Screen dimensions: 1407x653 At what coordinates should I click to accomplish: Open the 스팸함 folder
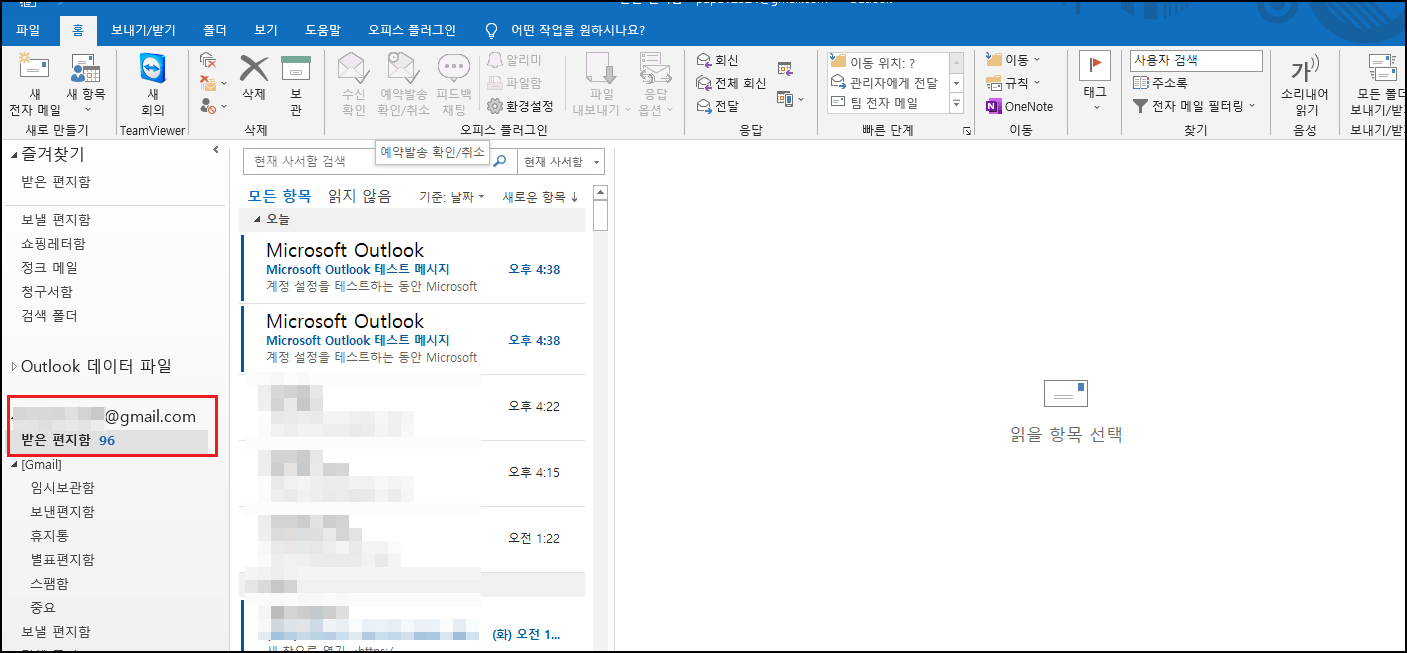(49, 584)
